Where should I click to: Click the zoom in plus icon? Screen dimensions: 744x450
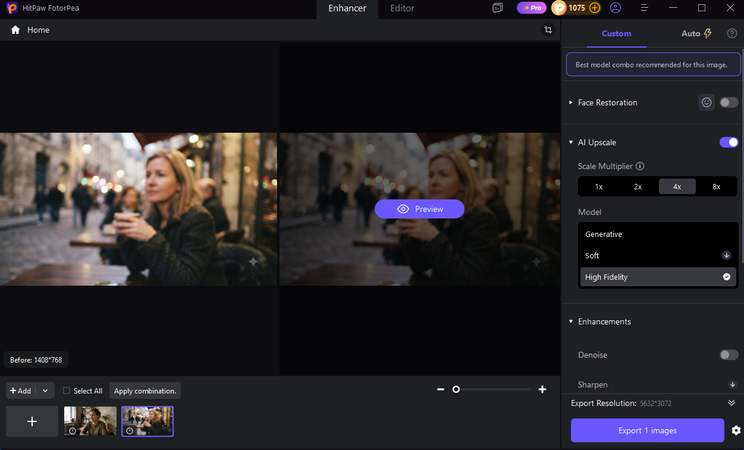[542, 389]
